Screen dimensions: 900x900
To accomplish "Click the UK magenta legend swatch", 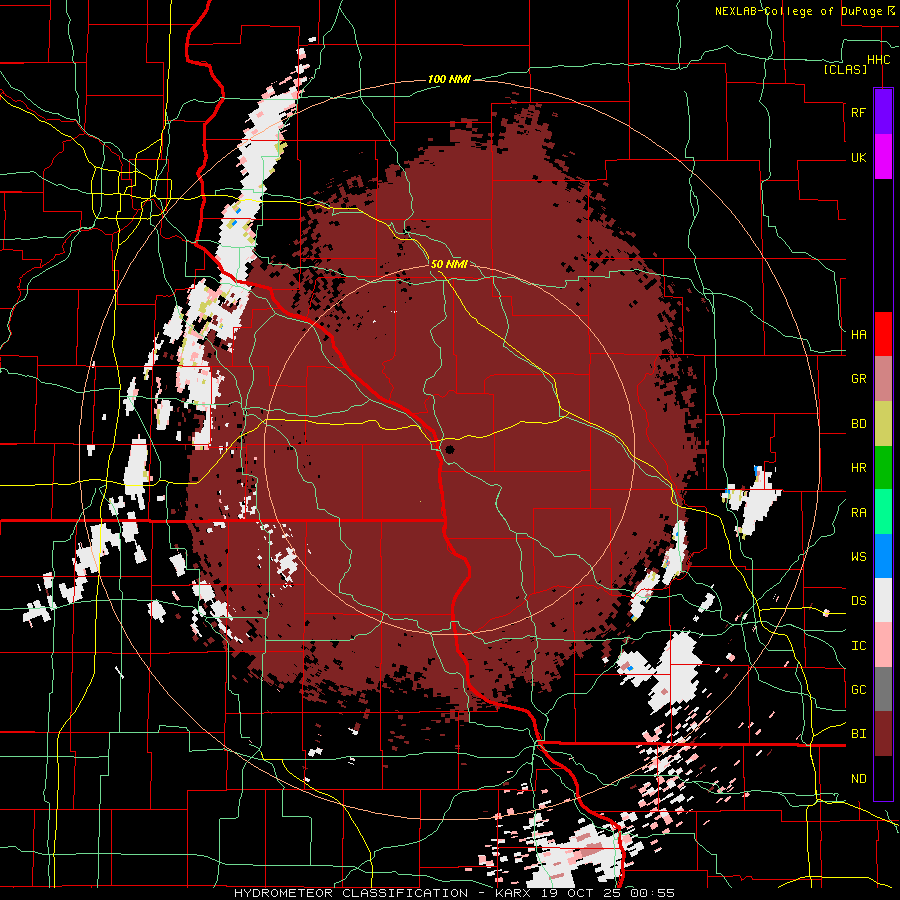I will [883, 157].
